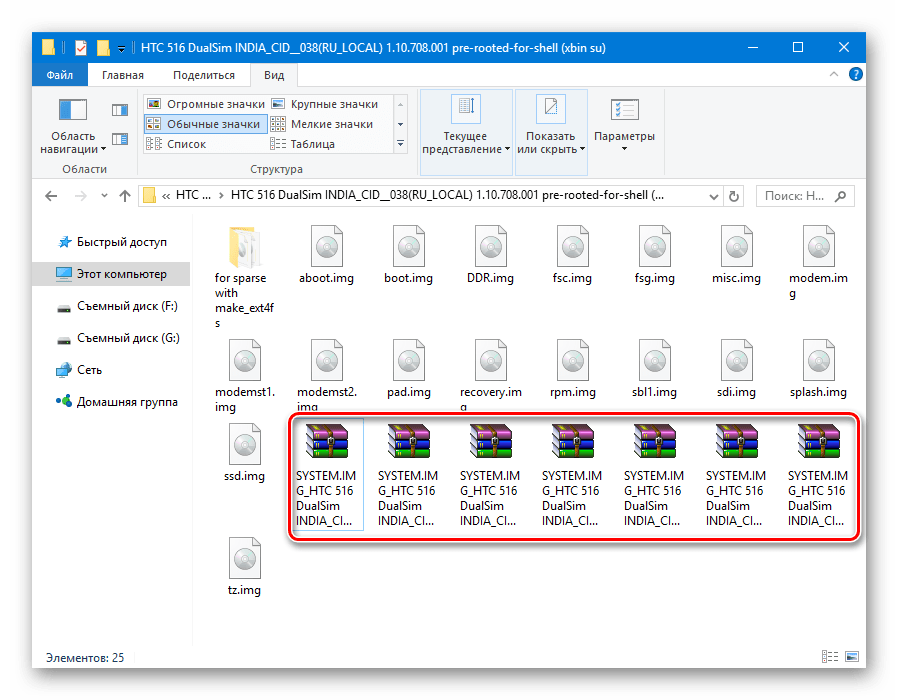Choose Список layout
This screenshot has height=700, width=898.
[x=175, y=144]
